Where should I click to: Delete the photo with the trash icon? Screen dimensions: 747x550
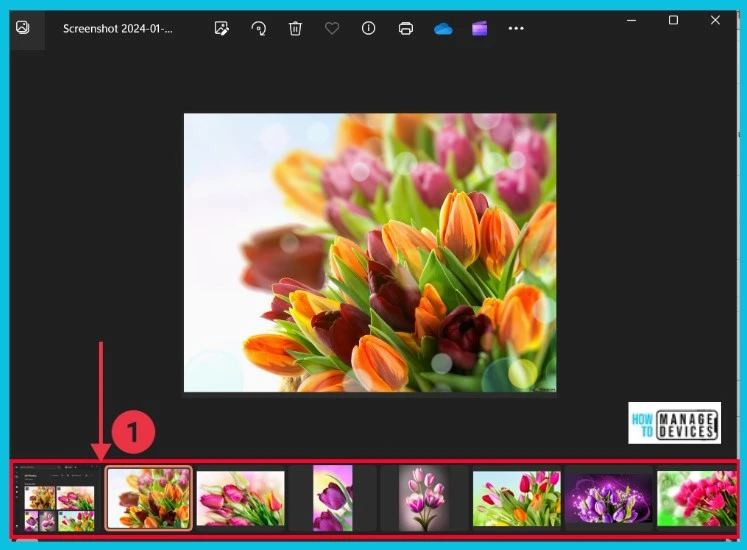point(295,28)
